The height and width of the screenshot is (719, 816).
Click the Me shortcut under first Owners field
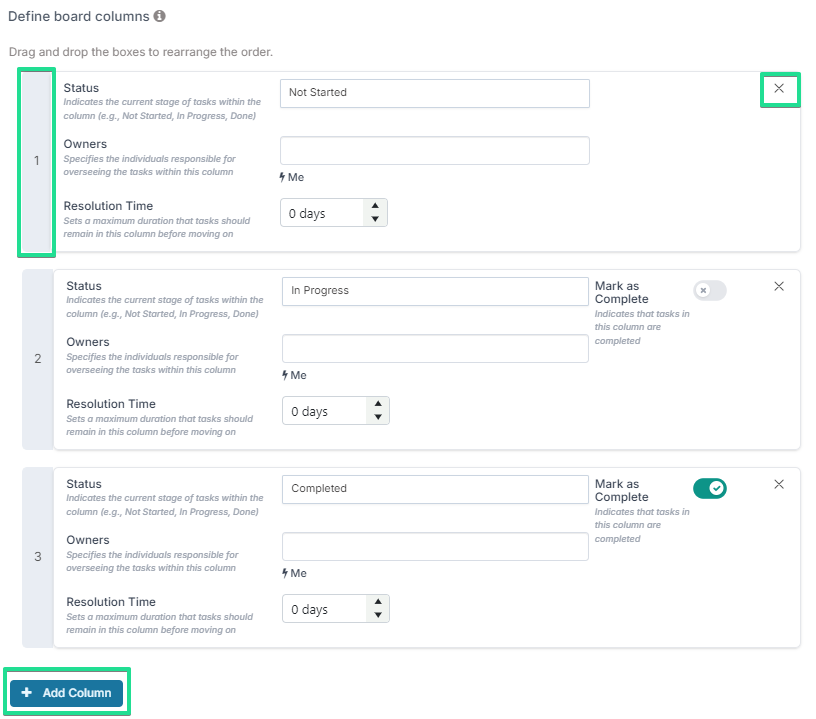[x=292, y=177]
